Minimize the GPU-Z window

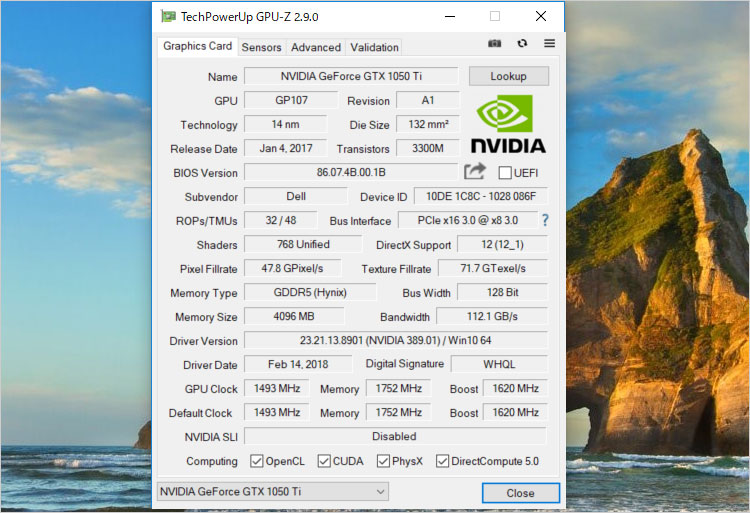click(450, 17)
